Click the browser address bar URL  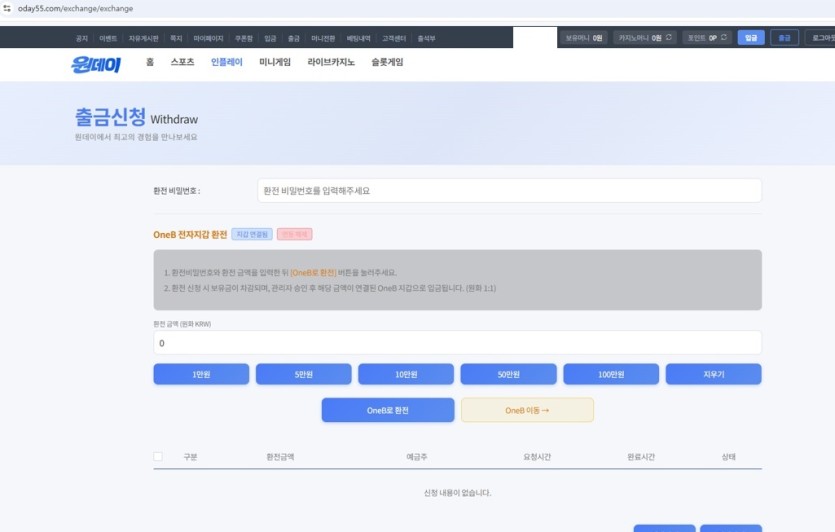(x=75, y=9)
